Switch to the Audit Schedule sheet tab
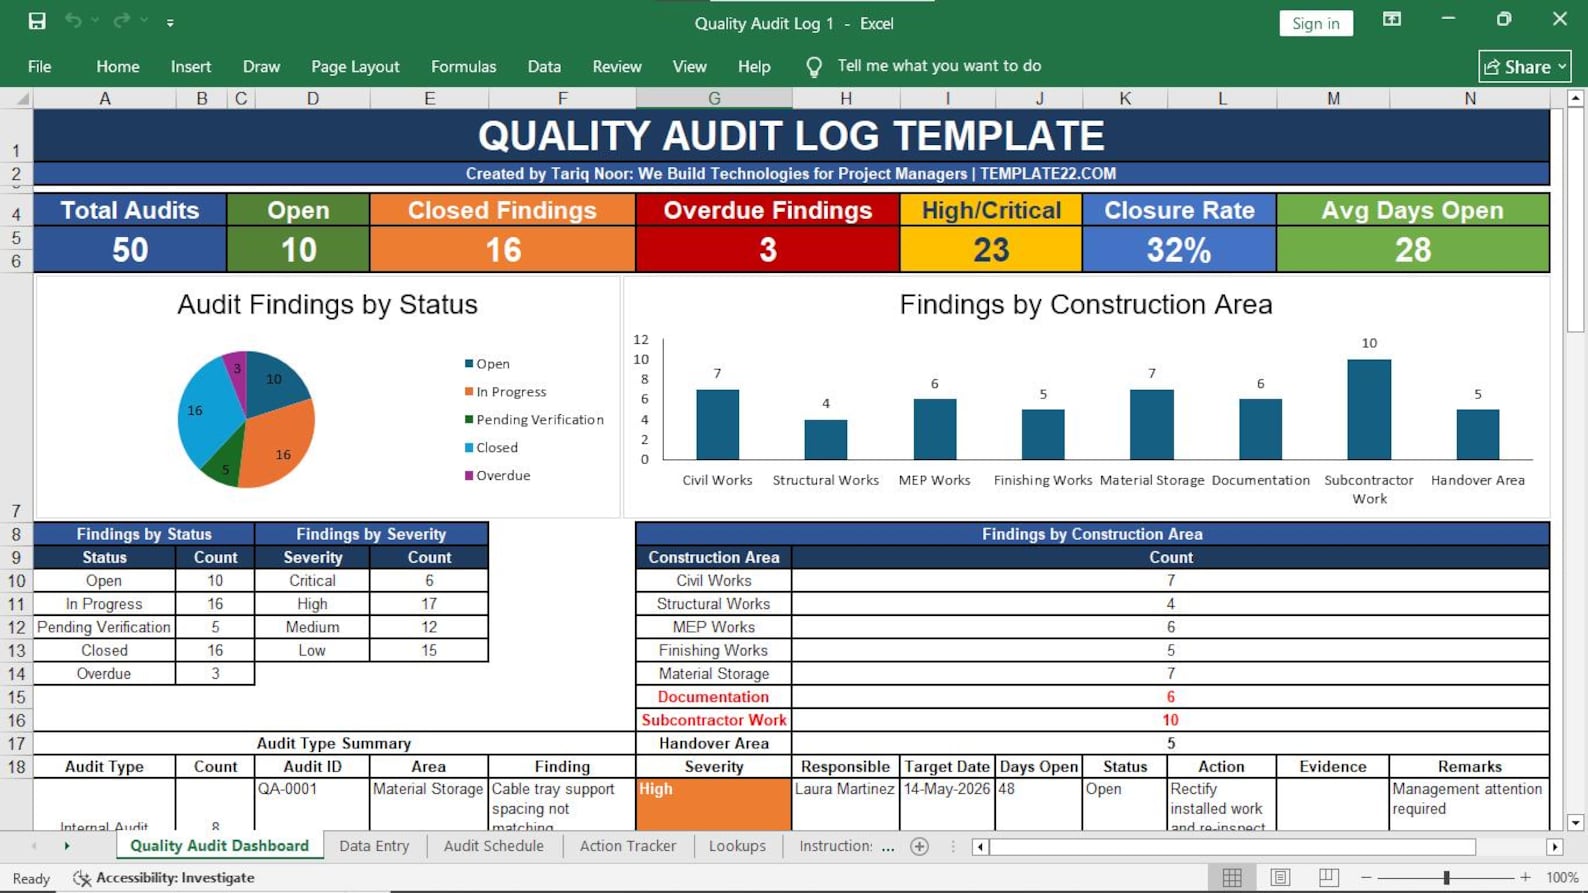The height and width of the screenshot is (893, 1588). point(494,846)
